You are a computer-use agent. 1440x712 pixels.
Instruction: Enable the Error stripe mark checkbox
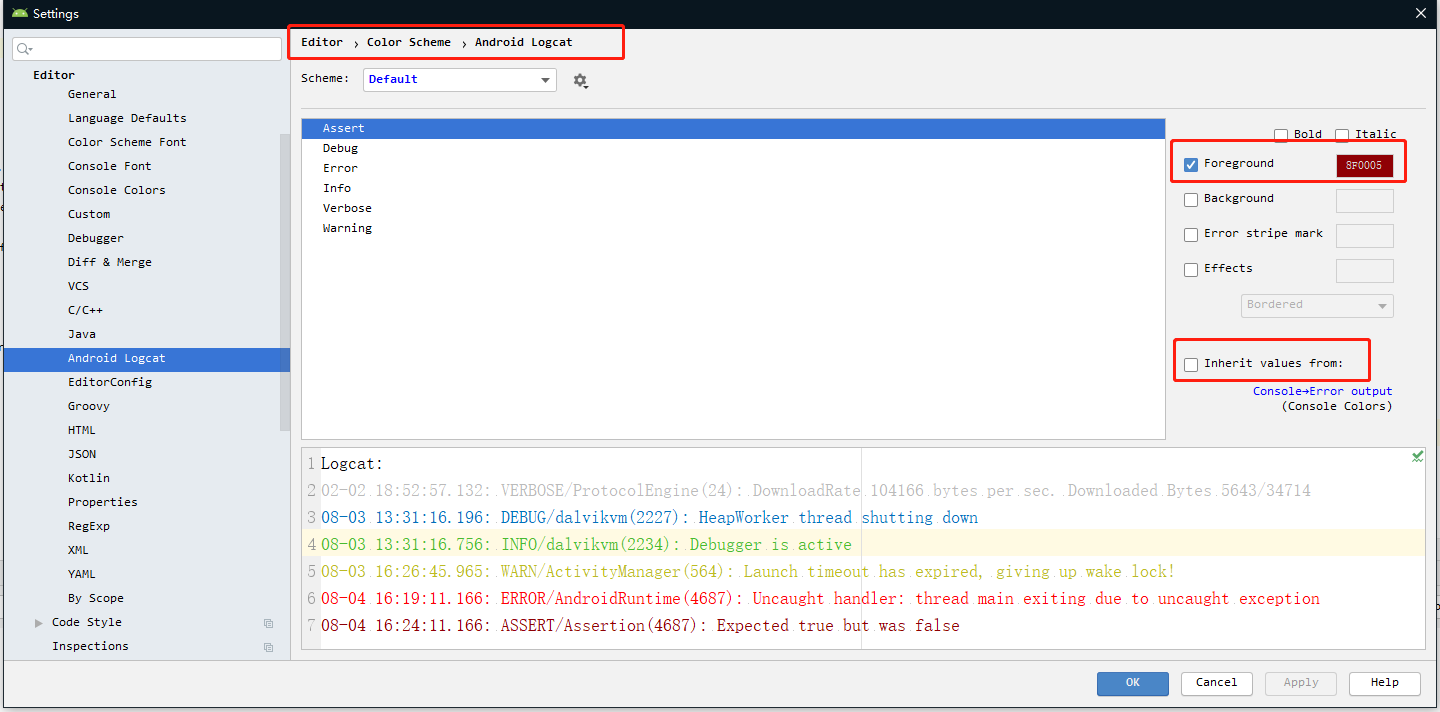point(1191,235)
